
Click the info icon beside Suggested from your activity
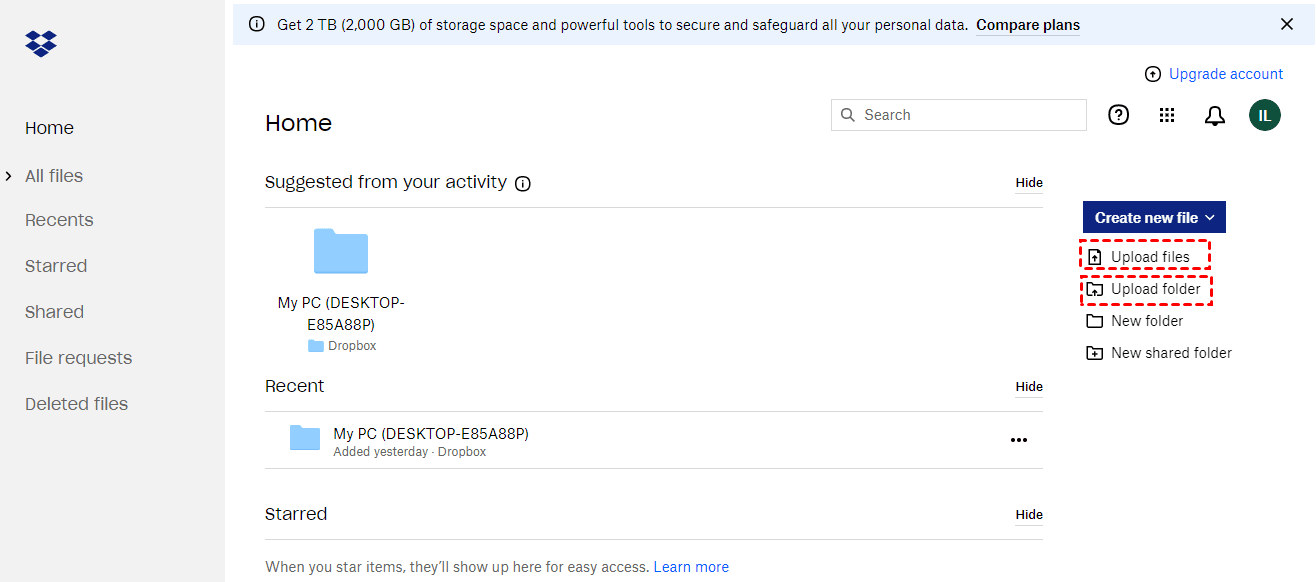[x=523, y=183]
